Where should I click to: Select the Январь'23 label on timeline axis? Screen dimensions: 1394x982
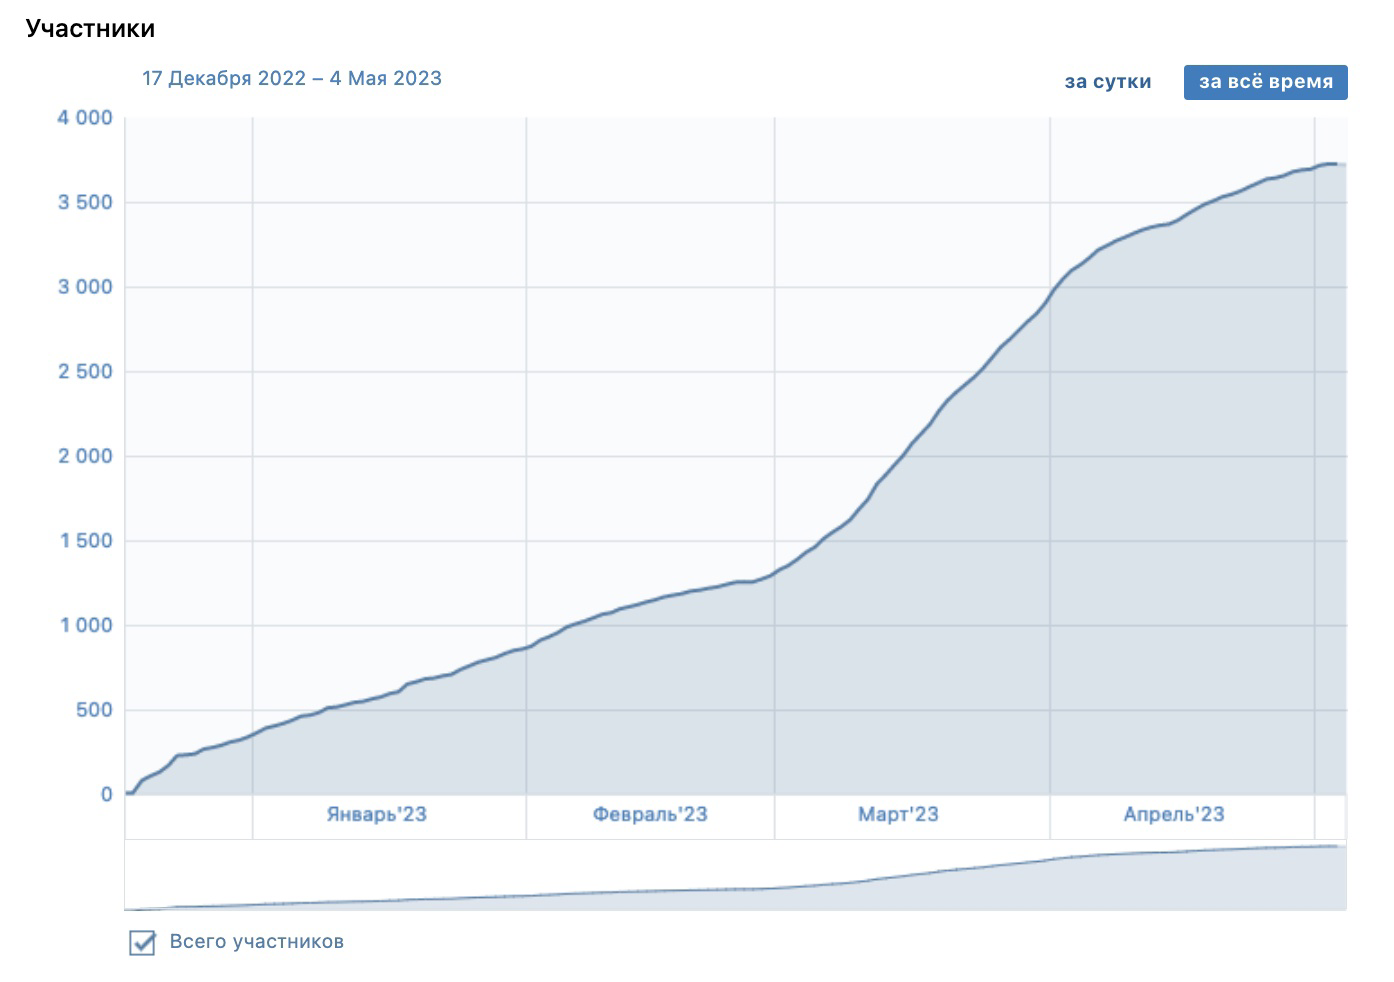point(377,814)
